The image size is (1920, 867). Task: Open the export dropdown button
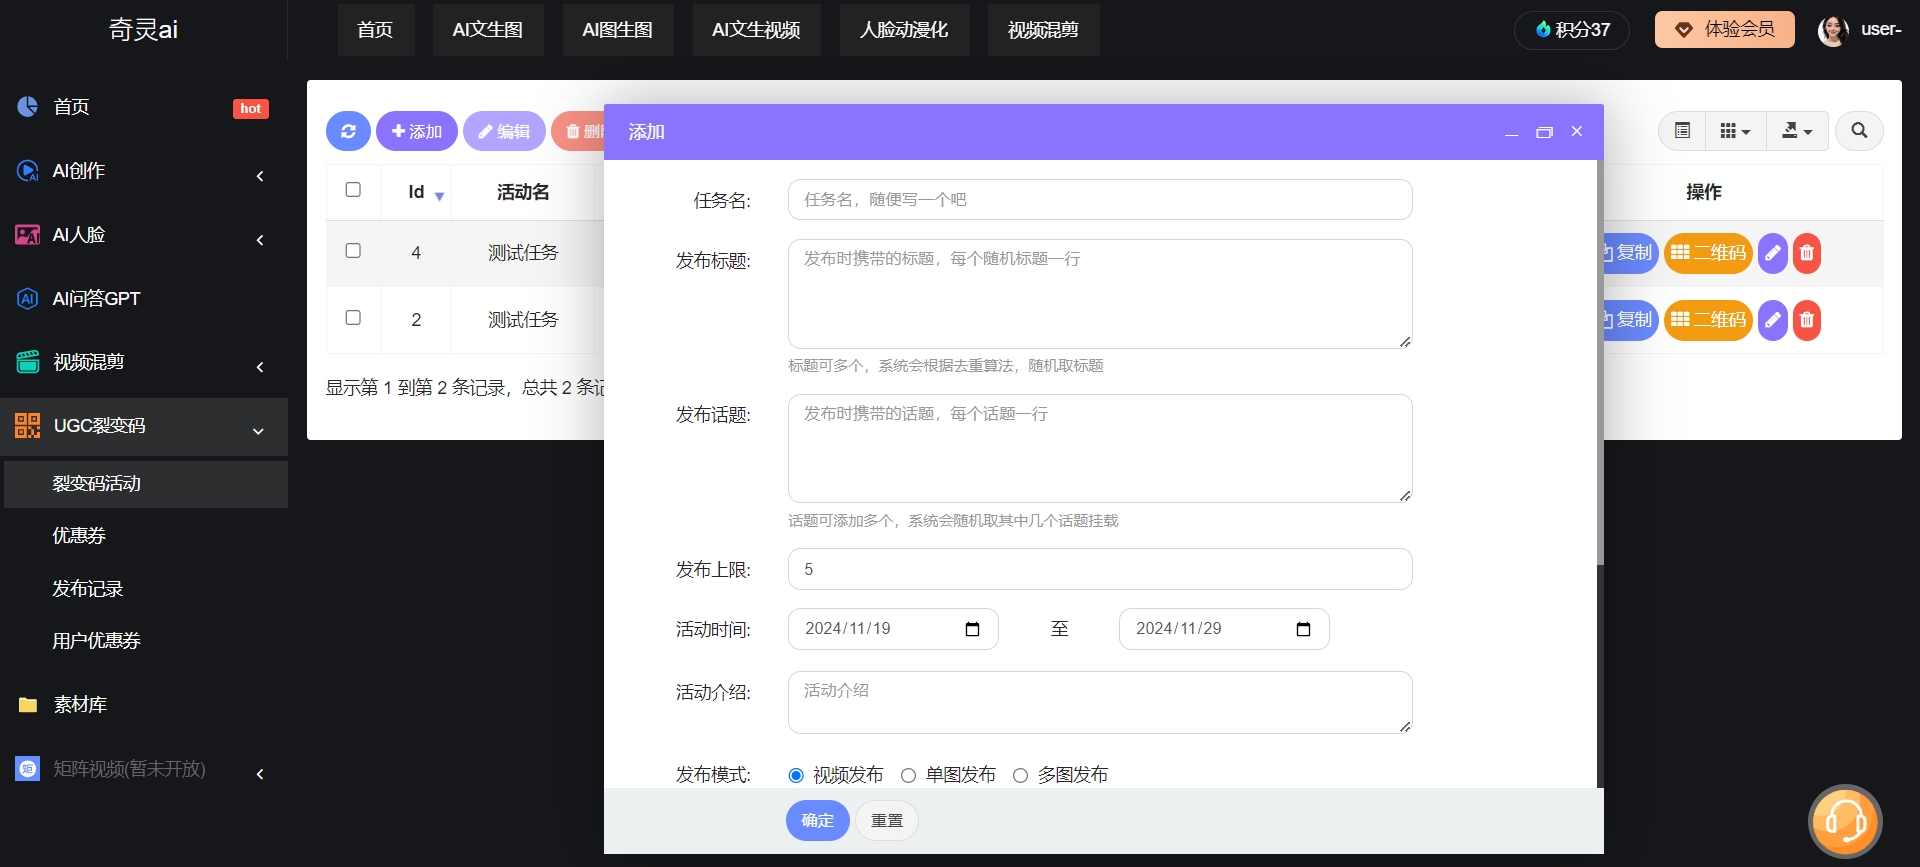point(1797,131)
